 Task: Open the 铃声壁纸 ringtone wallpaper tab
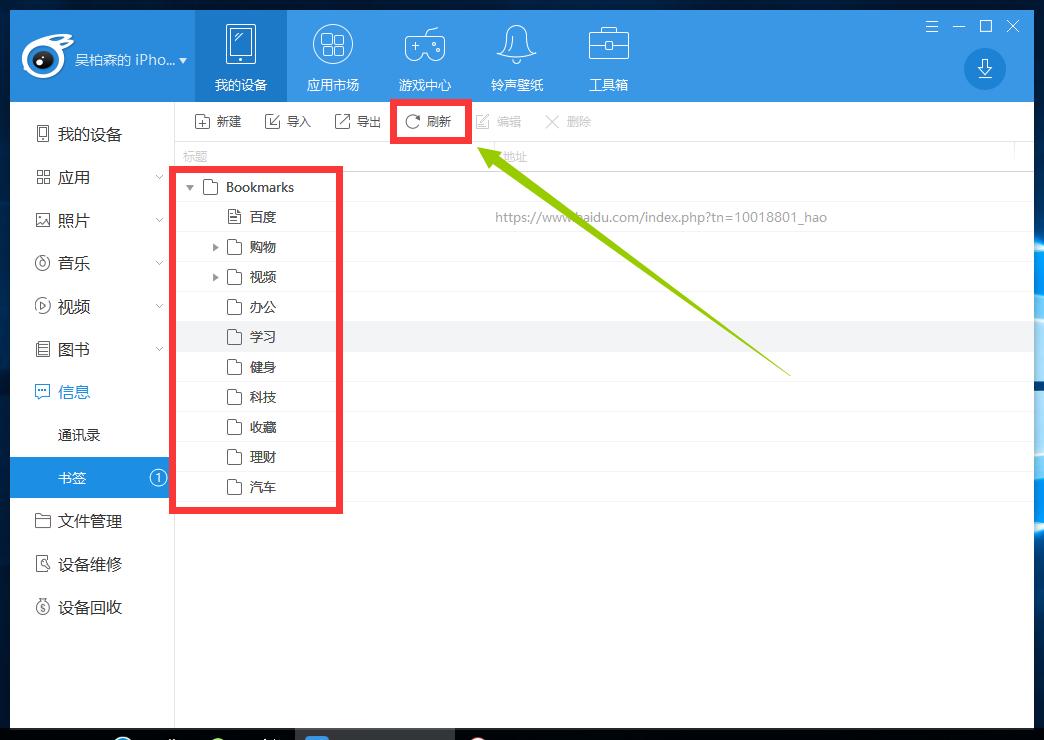[x=516, y=57]
